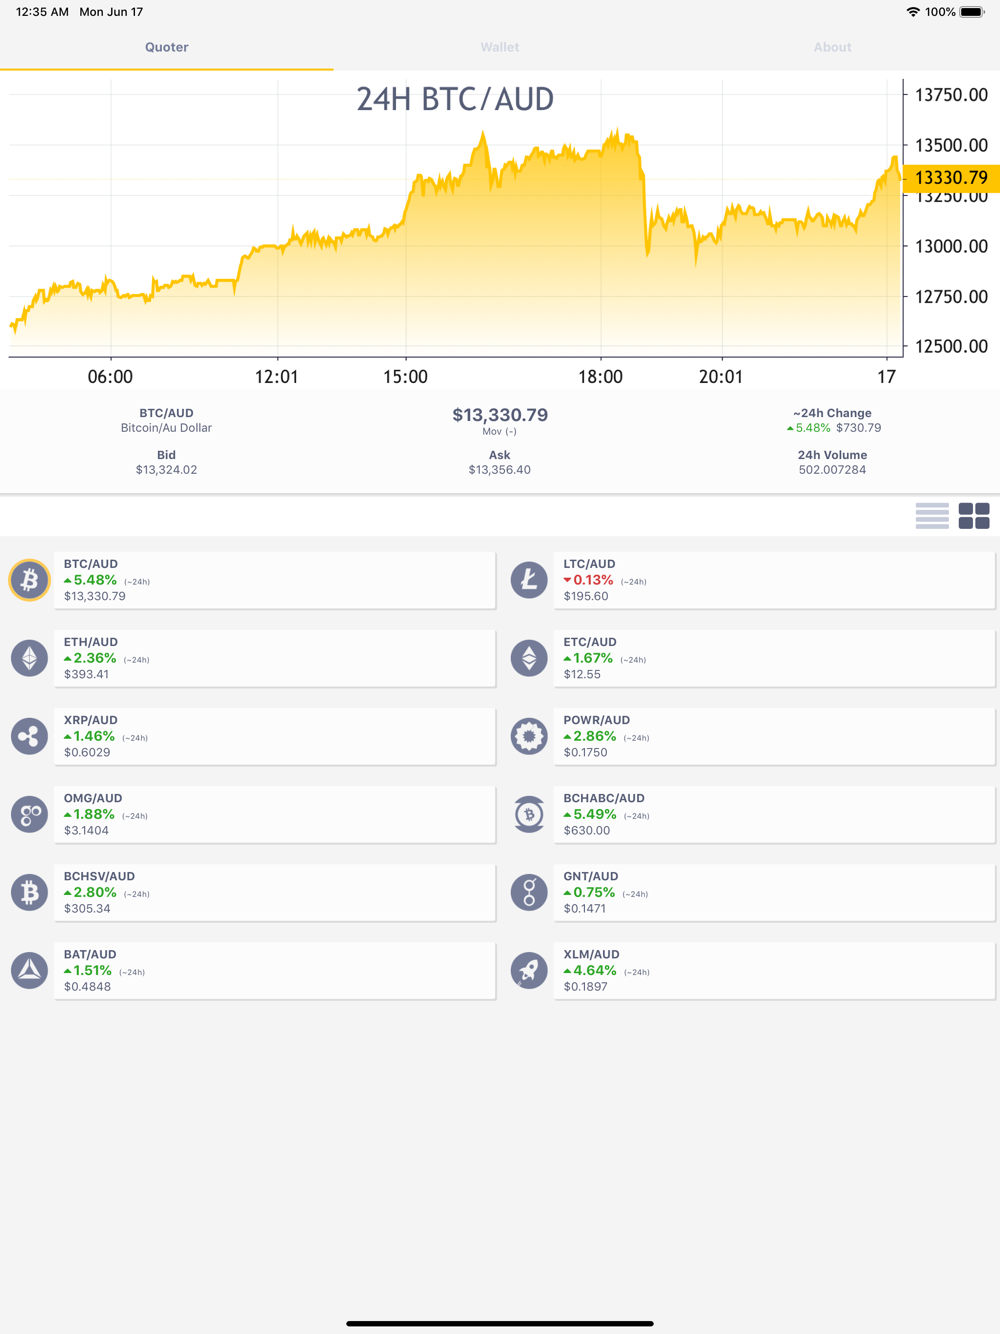
Task: Select the Ethereum ETH coin icon
Action: (29, 658)
